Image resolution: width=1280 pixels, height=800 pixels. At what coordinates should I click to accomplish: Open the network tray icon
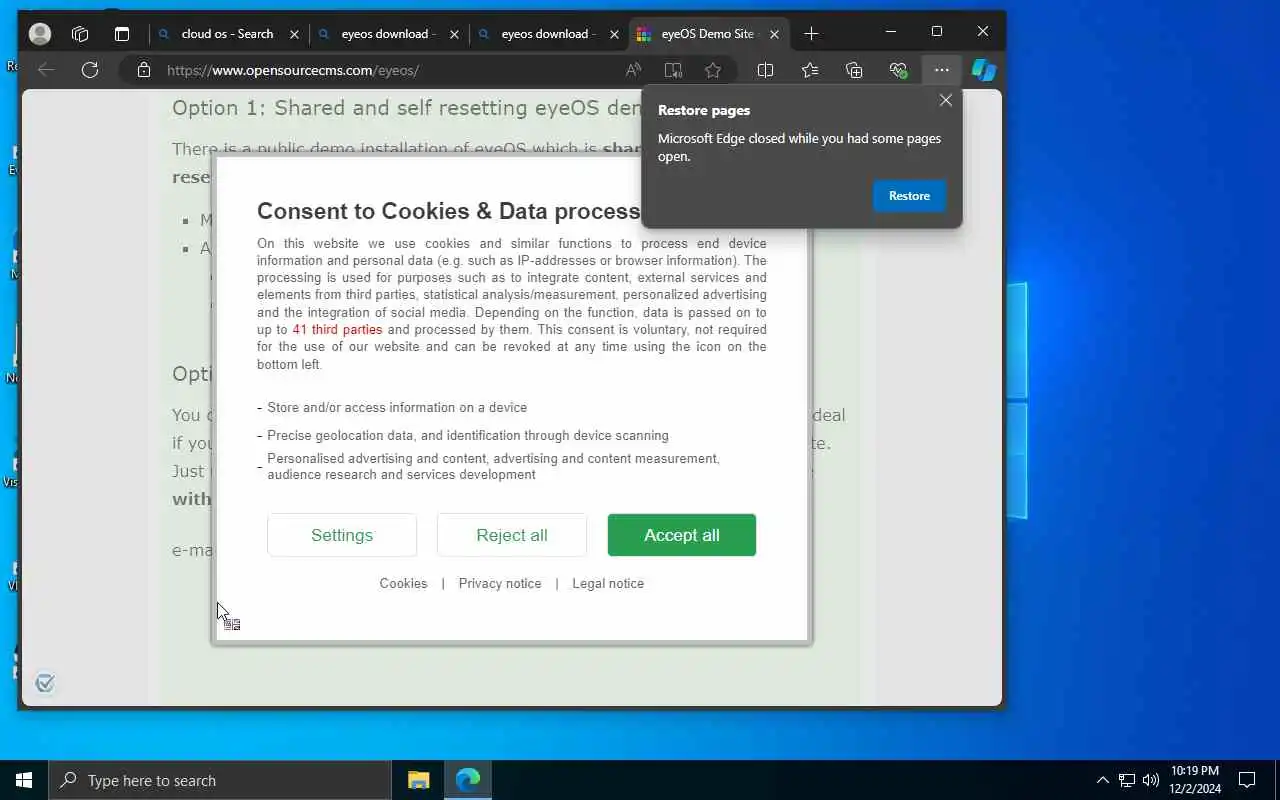coord(1126,780)
